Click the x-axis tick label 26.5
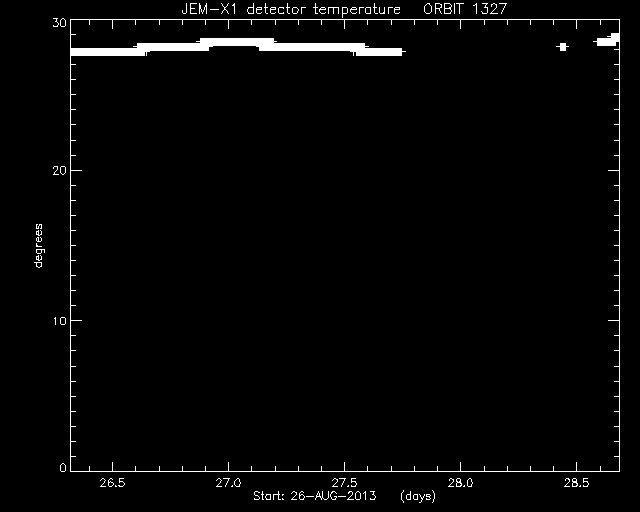The image size is (640, 512). point(112,483)
